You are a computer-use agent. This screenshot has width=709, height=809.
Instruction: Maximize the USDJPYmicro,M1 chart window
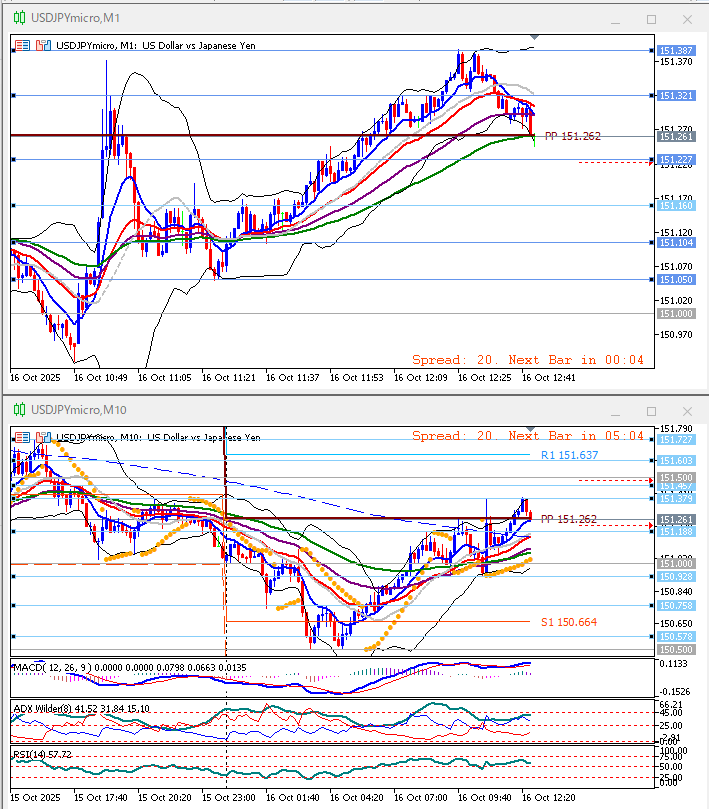651,19
